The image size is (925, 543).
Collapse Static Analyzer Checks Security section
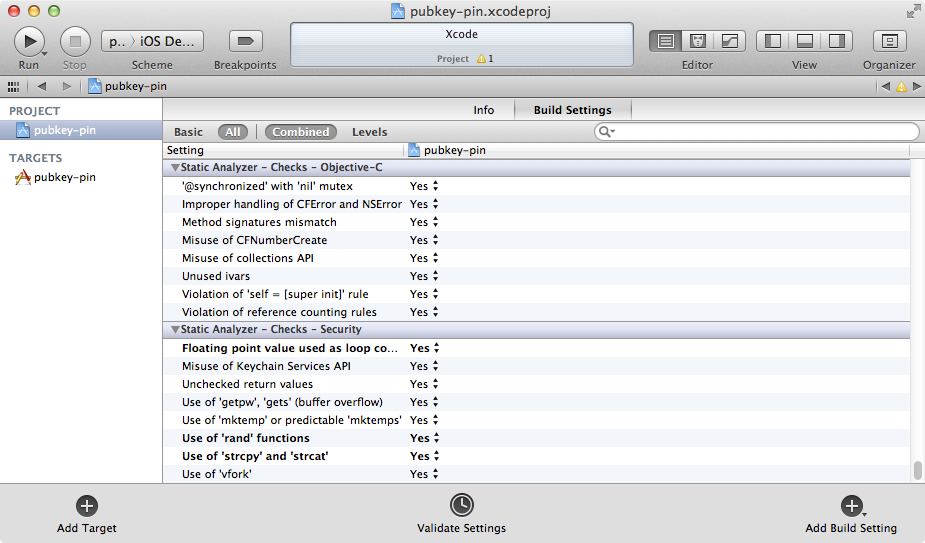click(x=175, y=329)
